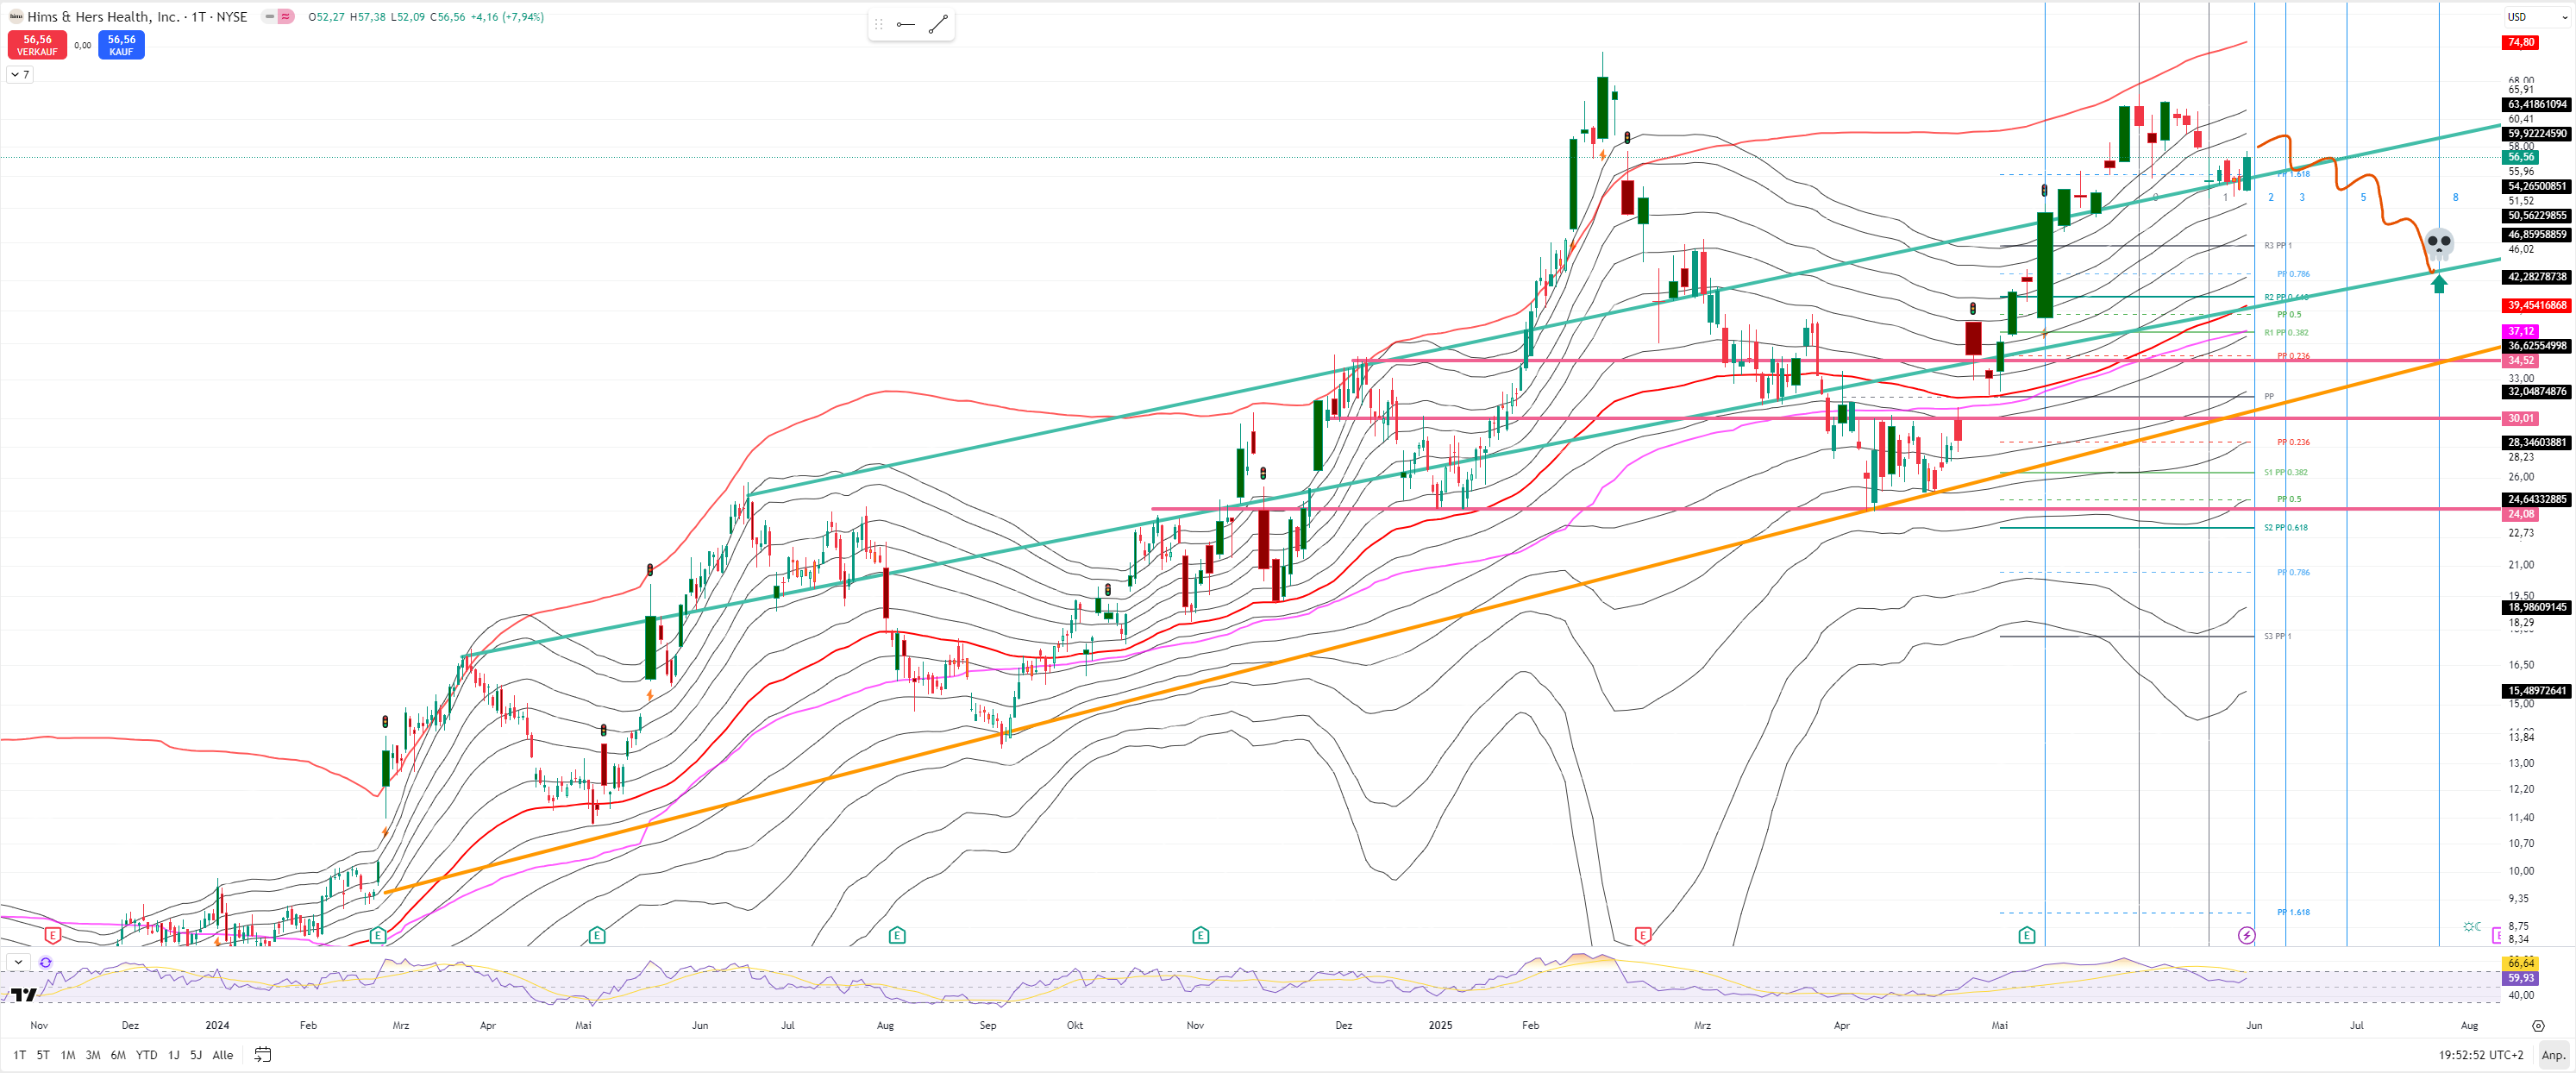
Task: Select the YTD time range
Action: pos(146,1055)
